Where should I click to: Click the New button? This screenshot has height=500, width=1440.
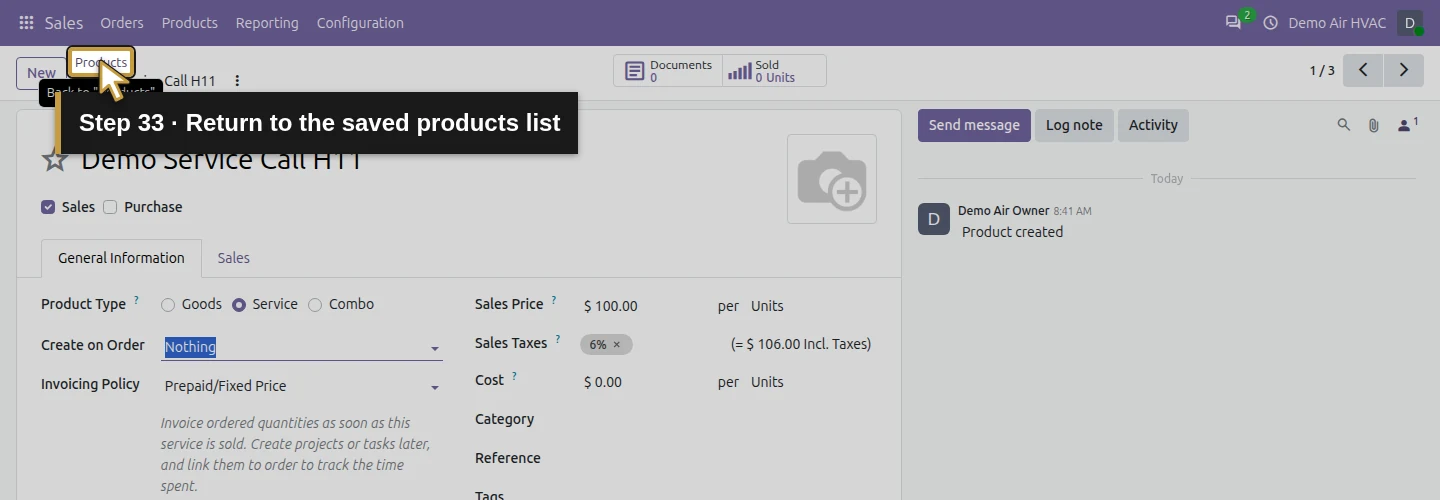pyautogui.click(x=41, y=73)
